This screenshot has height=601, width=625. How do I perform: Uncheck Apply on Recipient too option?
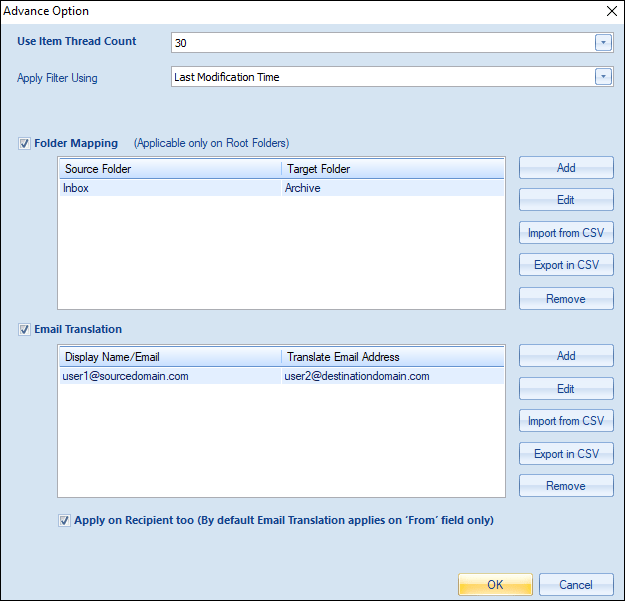64,520
